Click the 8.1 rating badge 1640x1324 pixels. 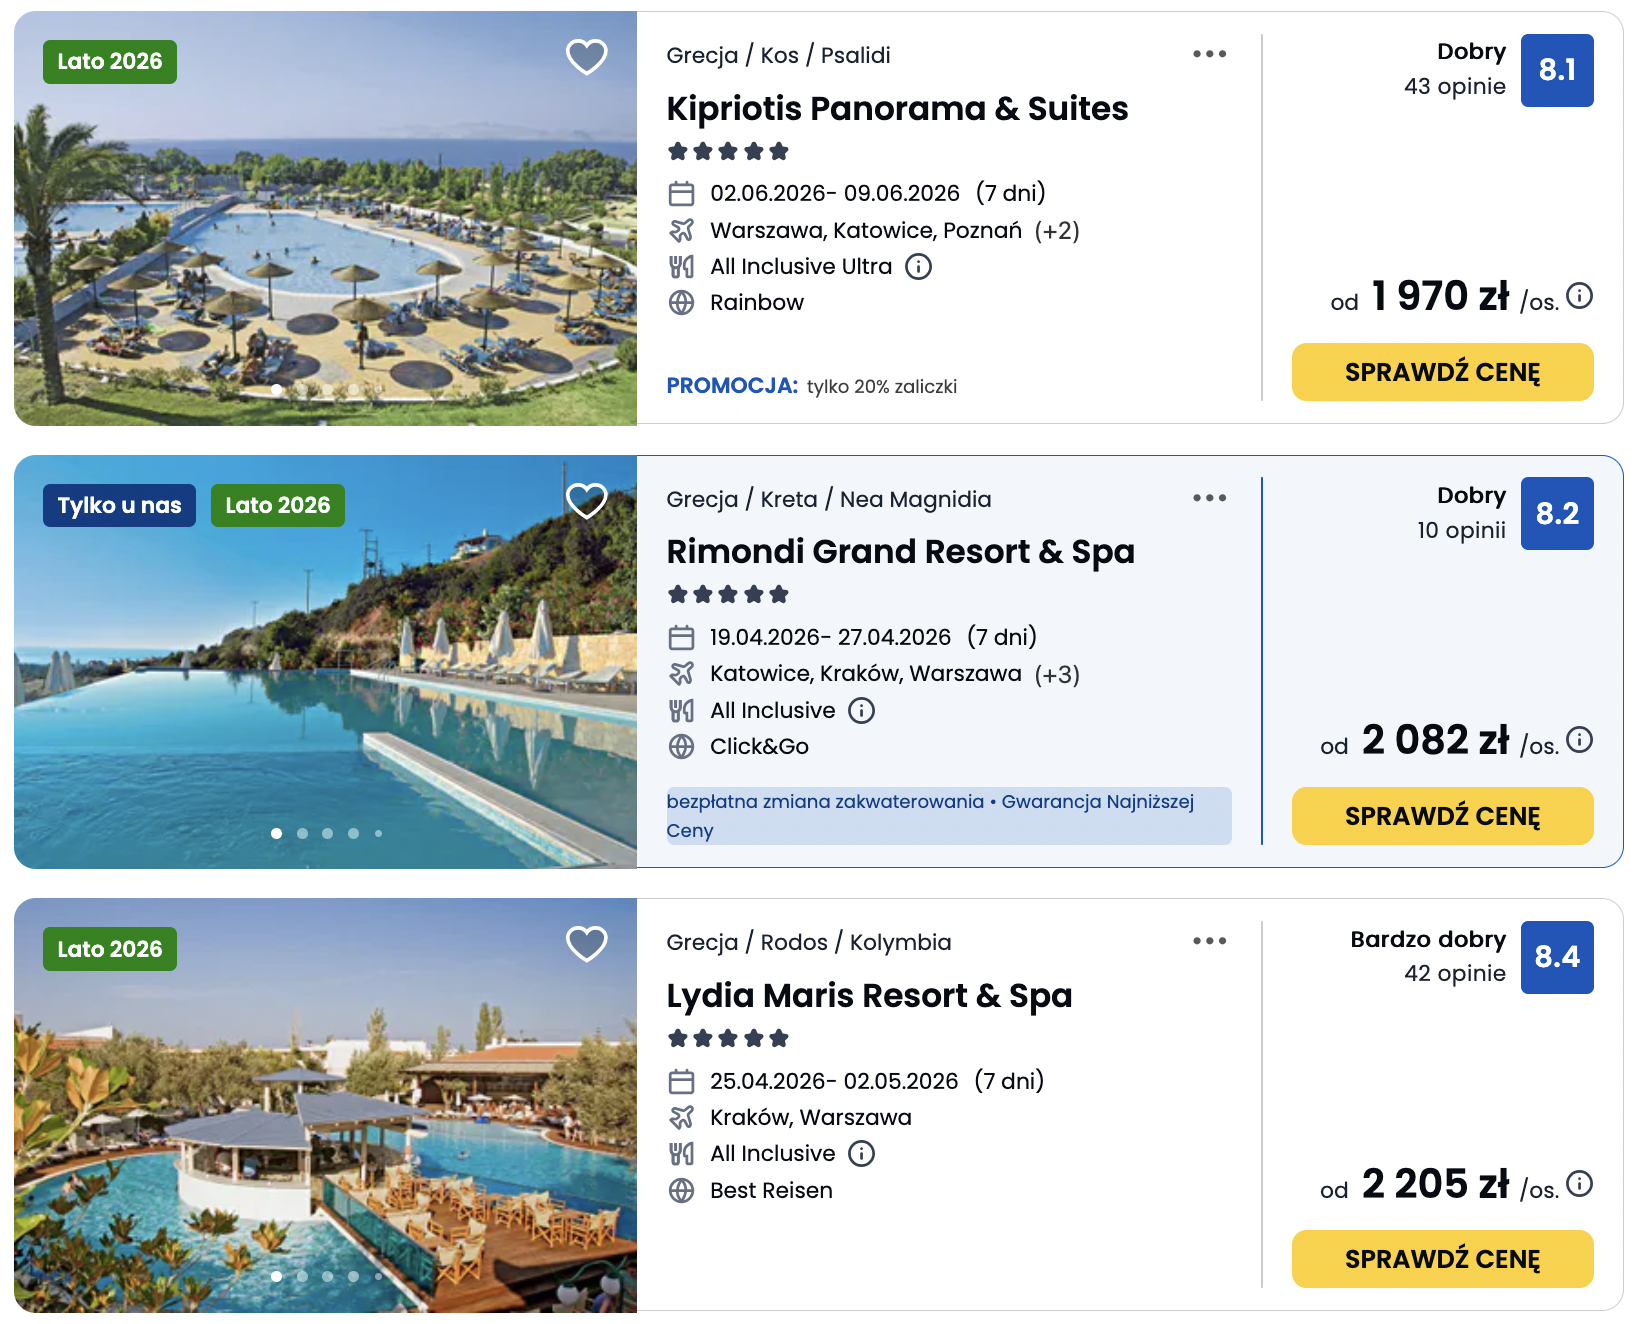click(x=1557, y=71)
